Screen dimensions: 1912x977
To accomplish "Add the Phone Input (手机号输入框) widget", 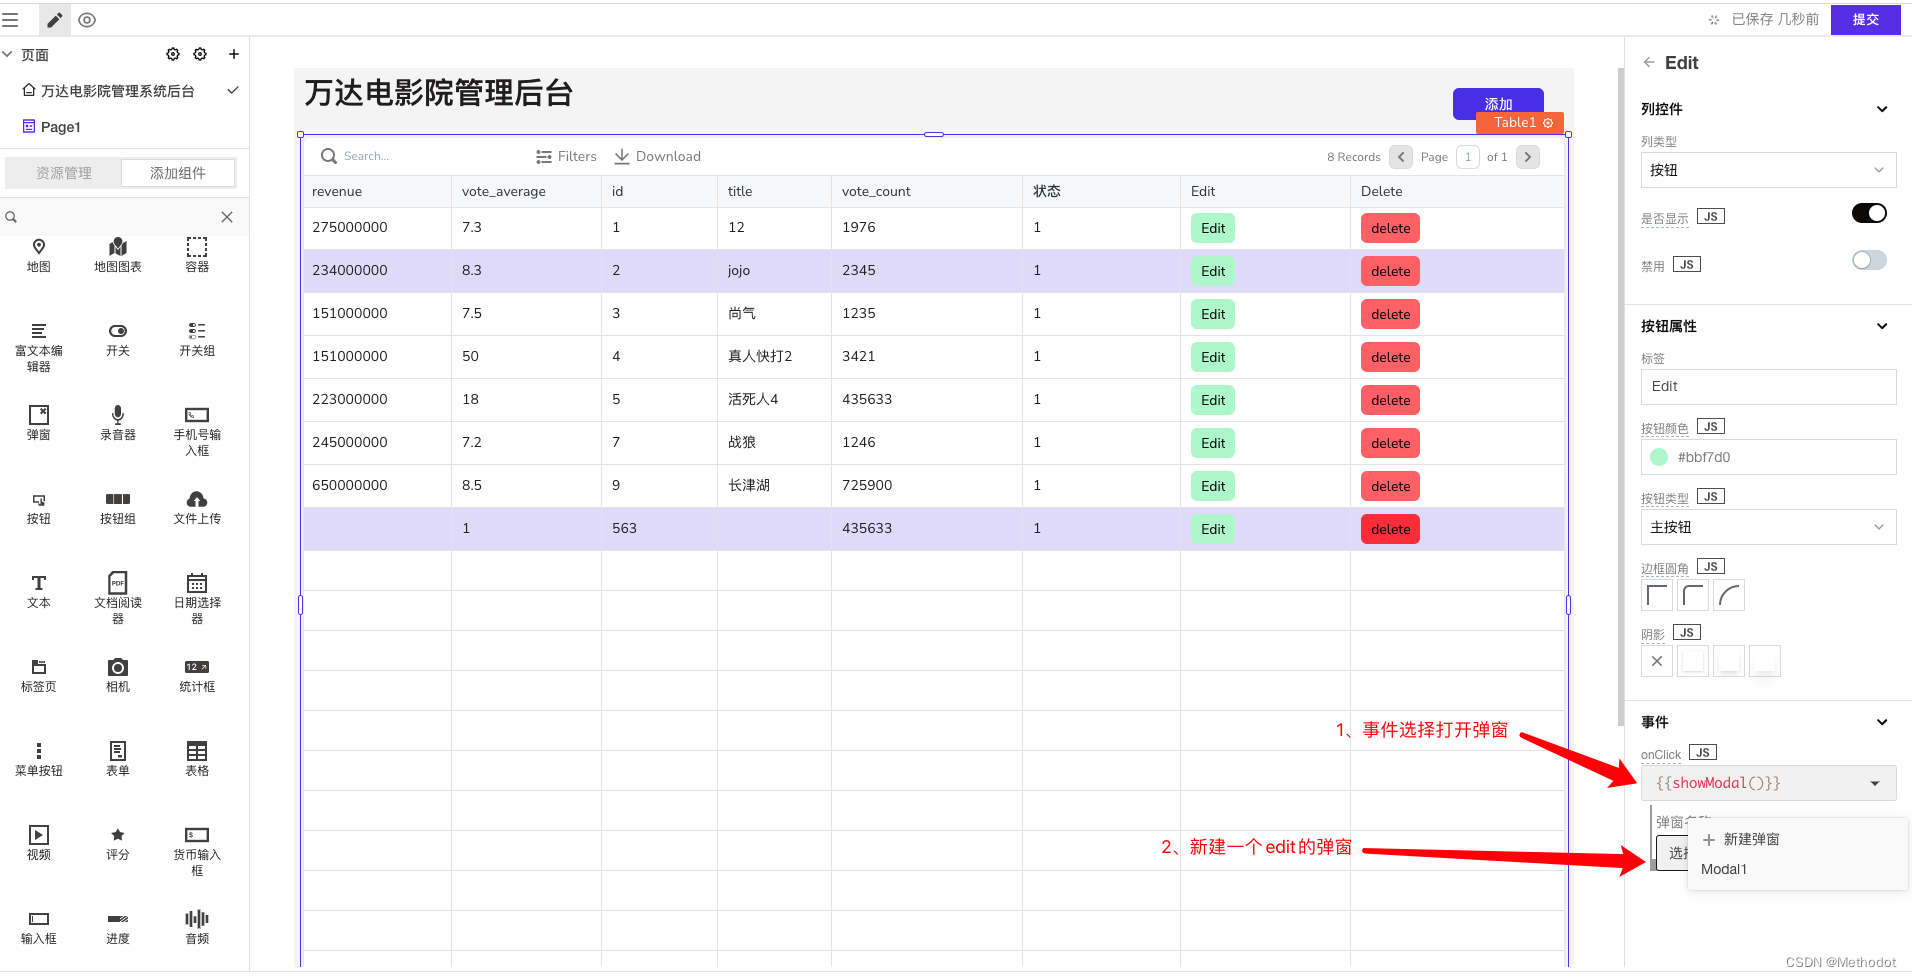I will click(197, 431).
